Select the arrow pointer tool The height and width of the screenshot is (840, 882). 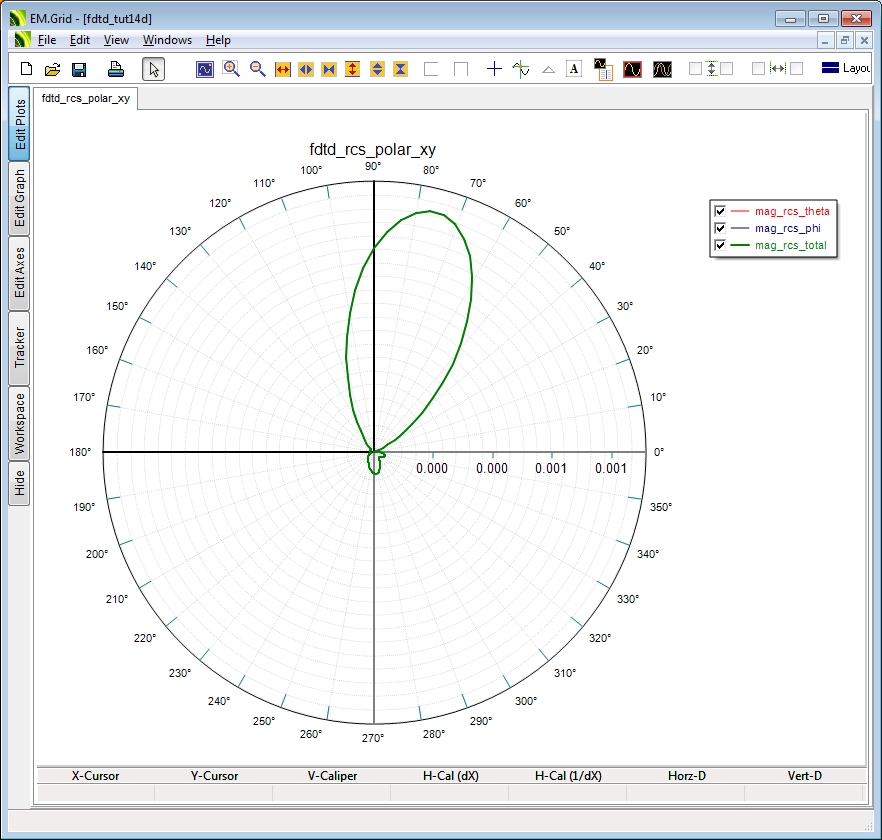[153, 69]
